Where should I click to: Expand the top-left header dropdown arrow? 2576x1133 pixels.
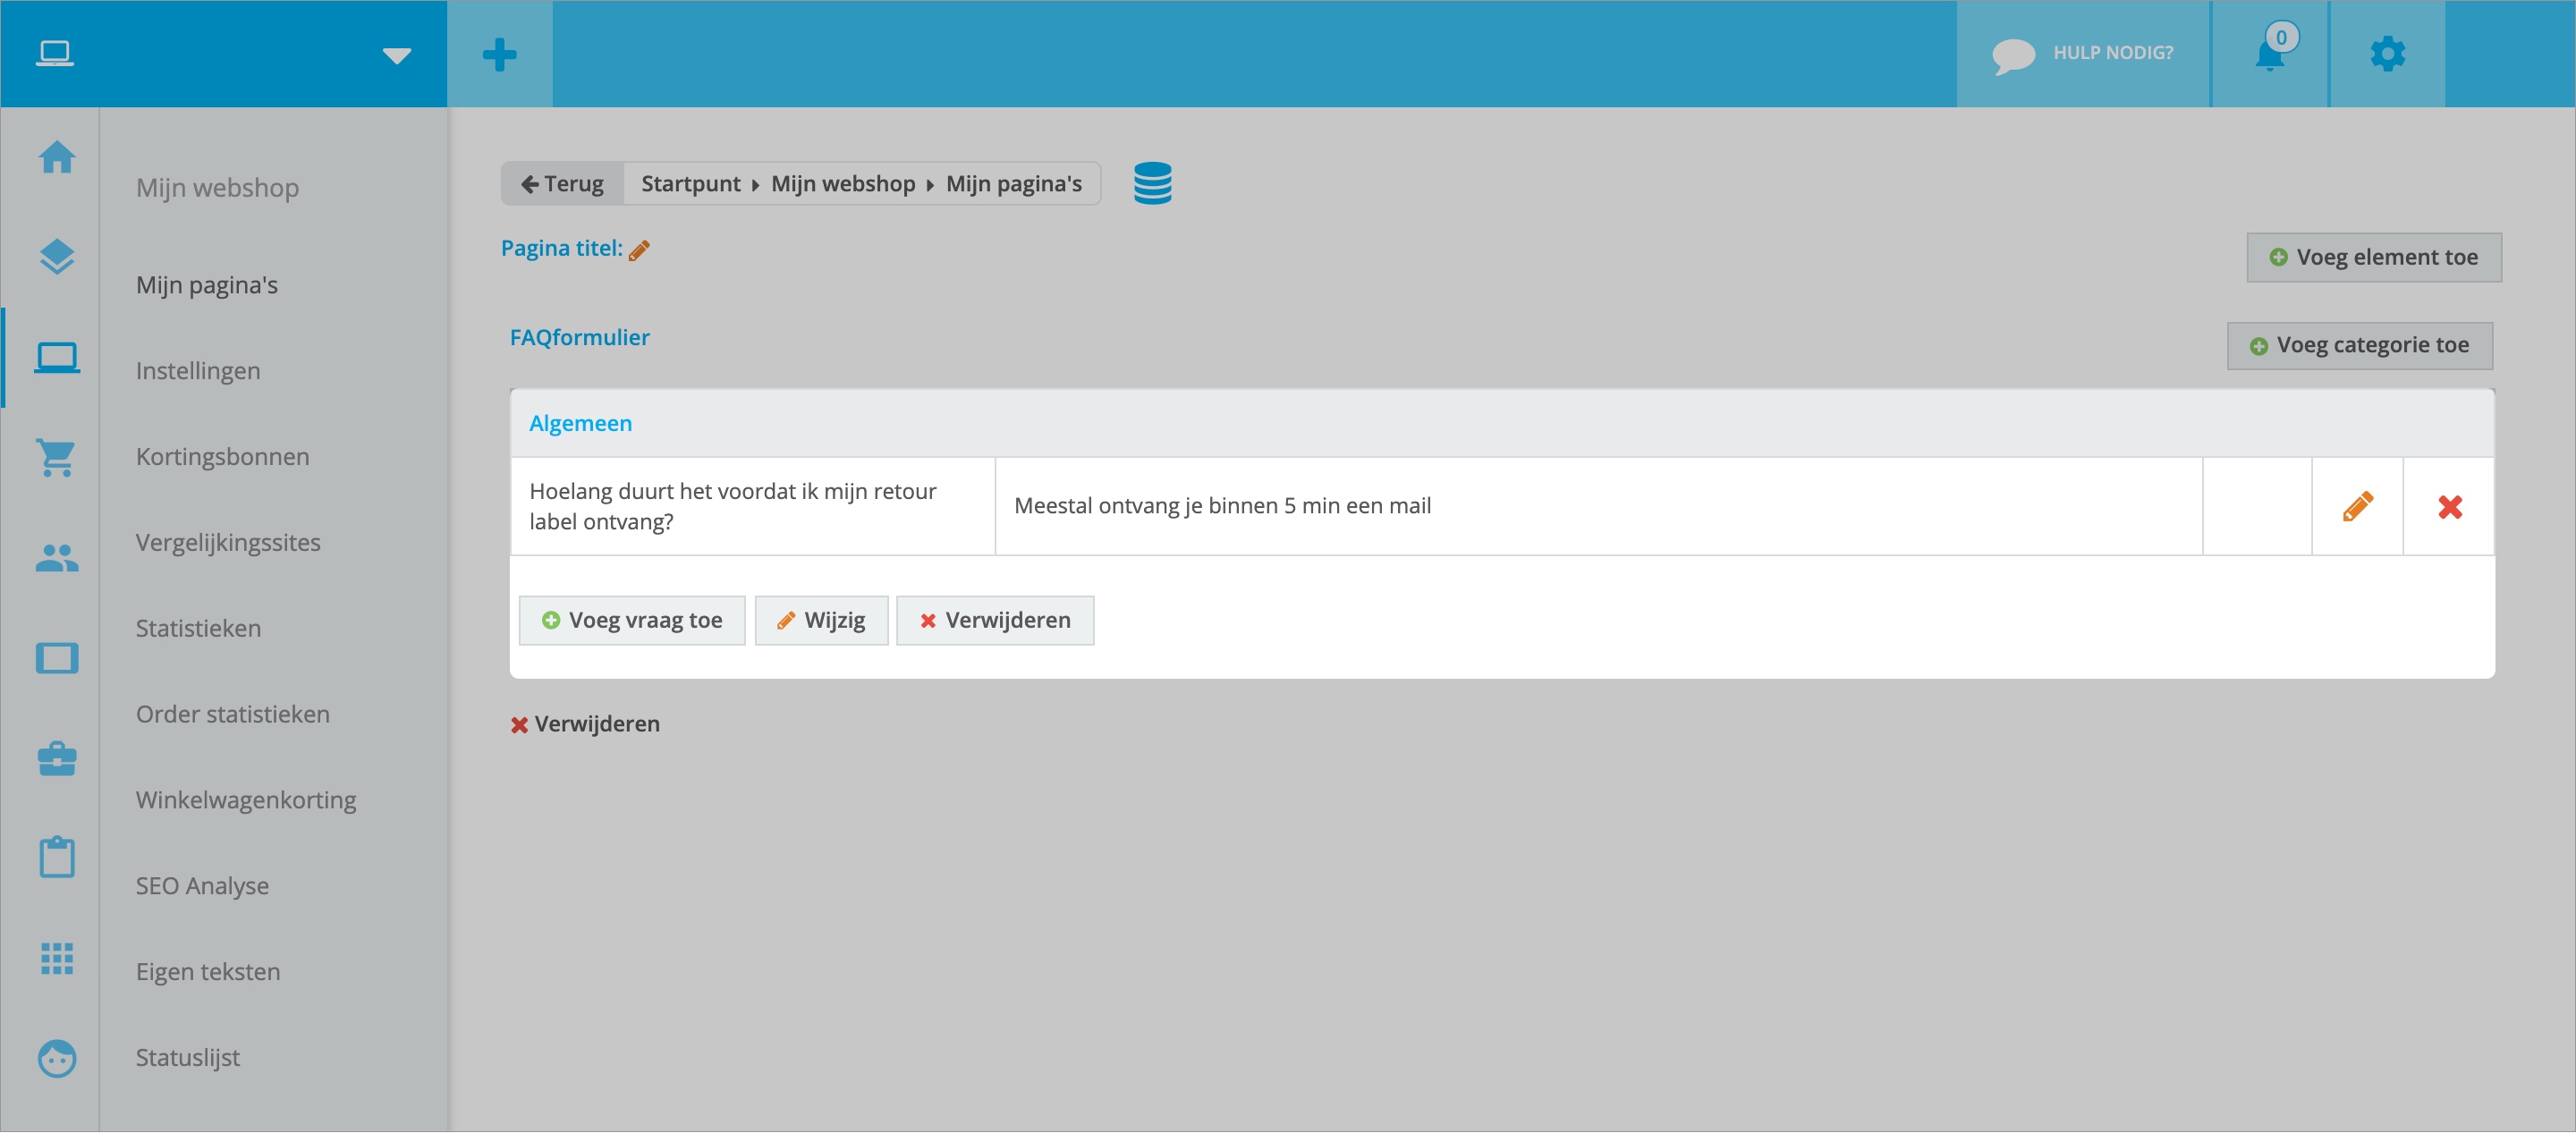(x=397, y=56)
